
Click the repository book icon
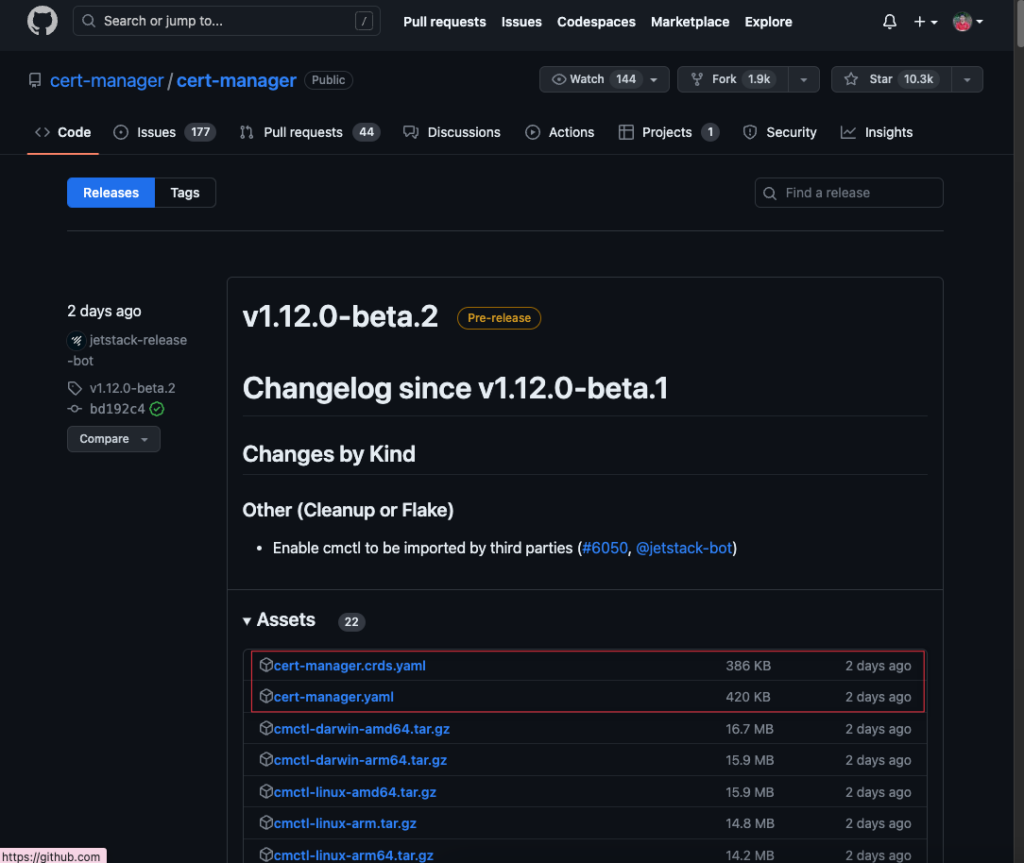[35, 80]
